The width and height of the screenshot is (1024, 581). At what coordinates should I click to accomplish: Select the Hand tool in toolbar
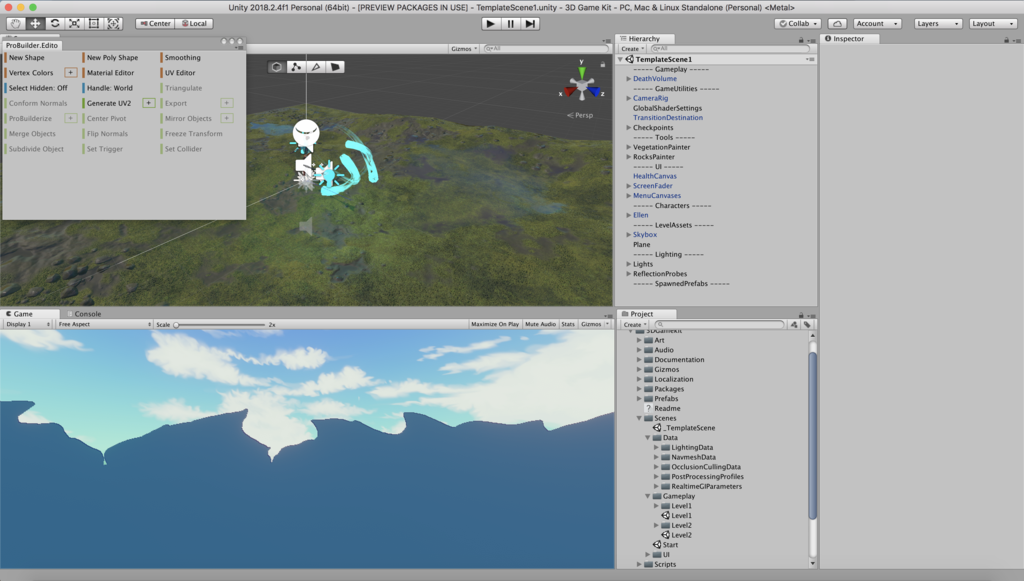point(16,24)
